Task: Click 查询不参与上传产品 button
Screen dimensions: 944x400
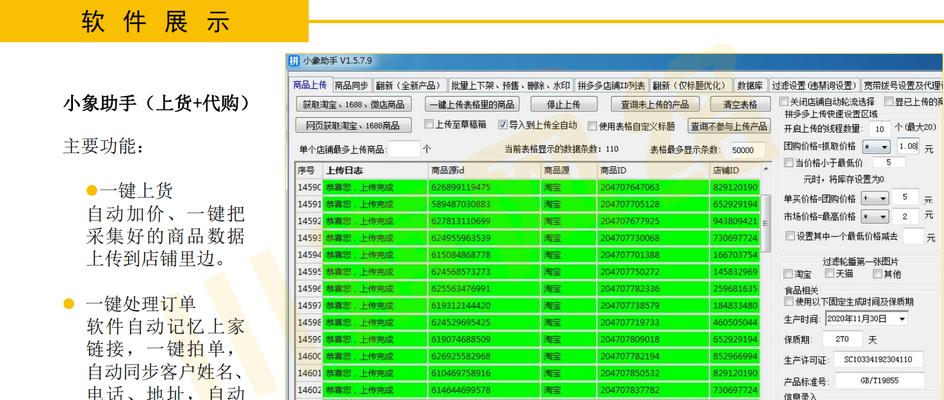Action: pyautogui.click(x=729, y=126)
